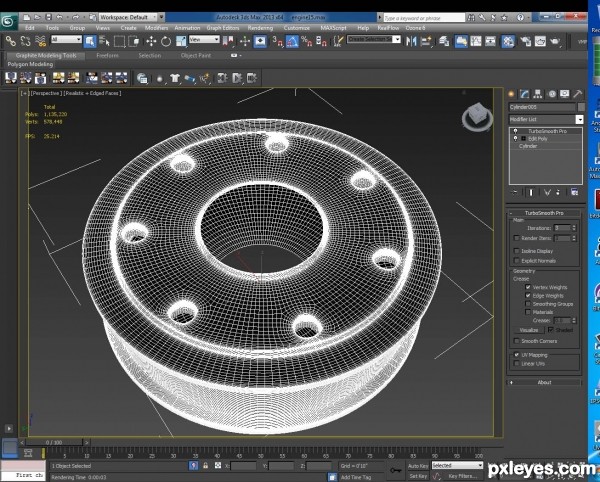The image size is (600, 482).
Task: Click the Select and Link tool icon
Action: click(10, 41)
